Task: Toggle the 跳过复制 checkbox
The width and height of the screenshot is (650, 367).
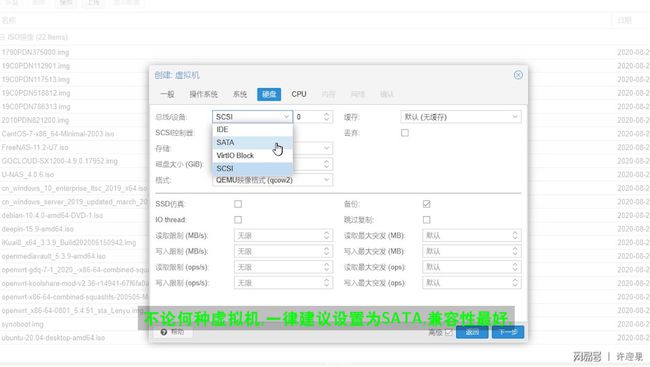Action: click(x=427, y=220)
